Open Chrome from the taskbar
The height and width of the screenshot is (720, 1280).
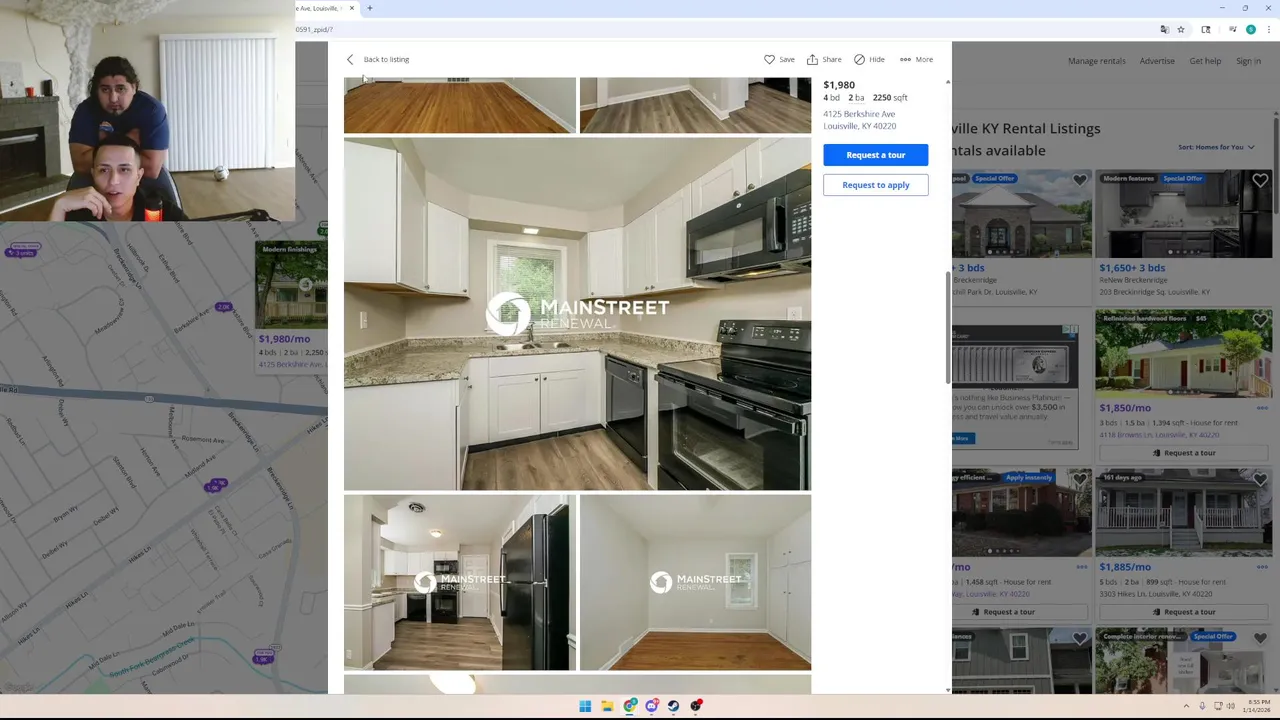coord(630,706)
